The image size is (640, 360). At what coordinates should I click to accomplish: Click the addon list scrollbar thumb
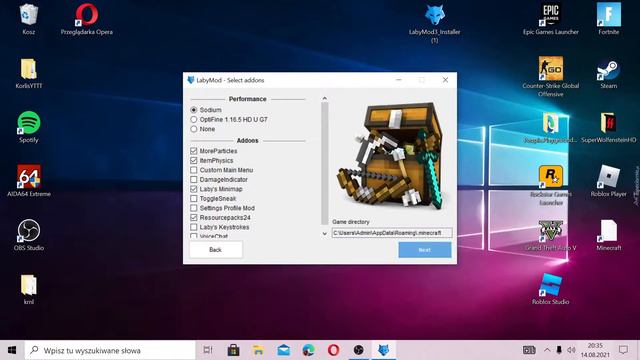pos(324,163)
